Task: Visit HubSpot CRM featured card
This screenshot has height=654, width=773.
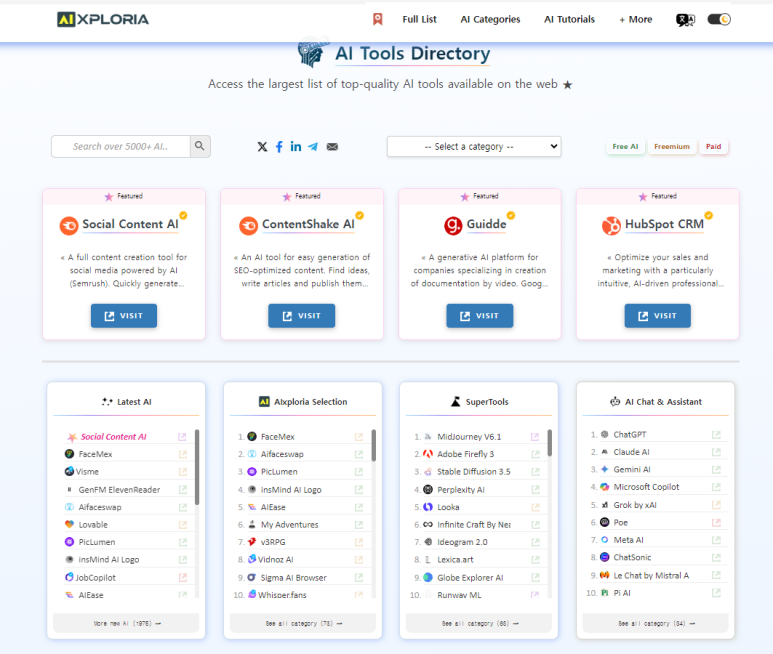Action: (658, 315)
